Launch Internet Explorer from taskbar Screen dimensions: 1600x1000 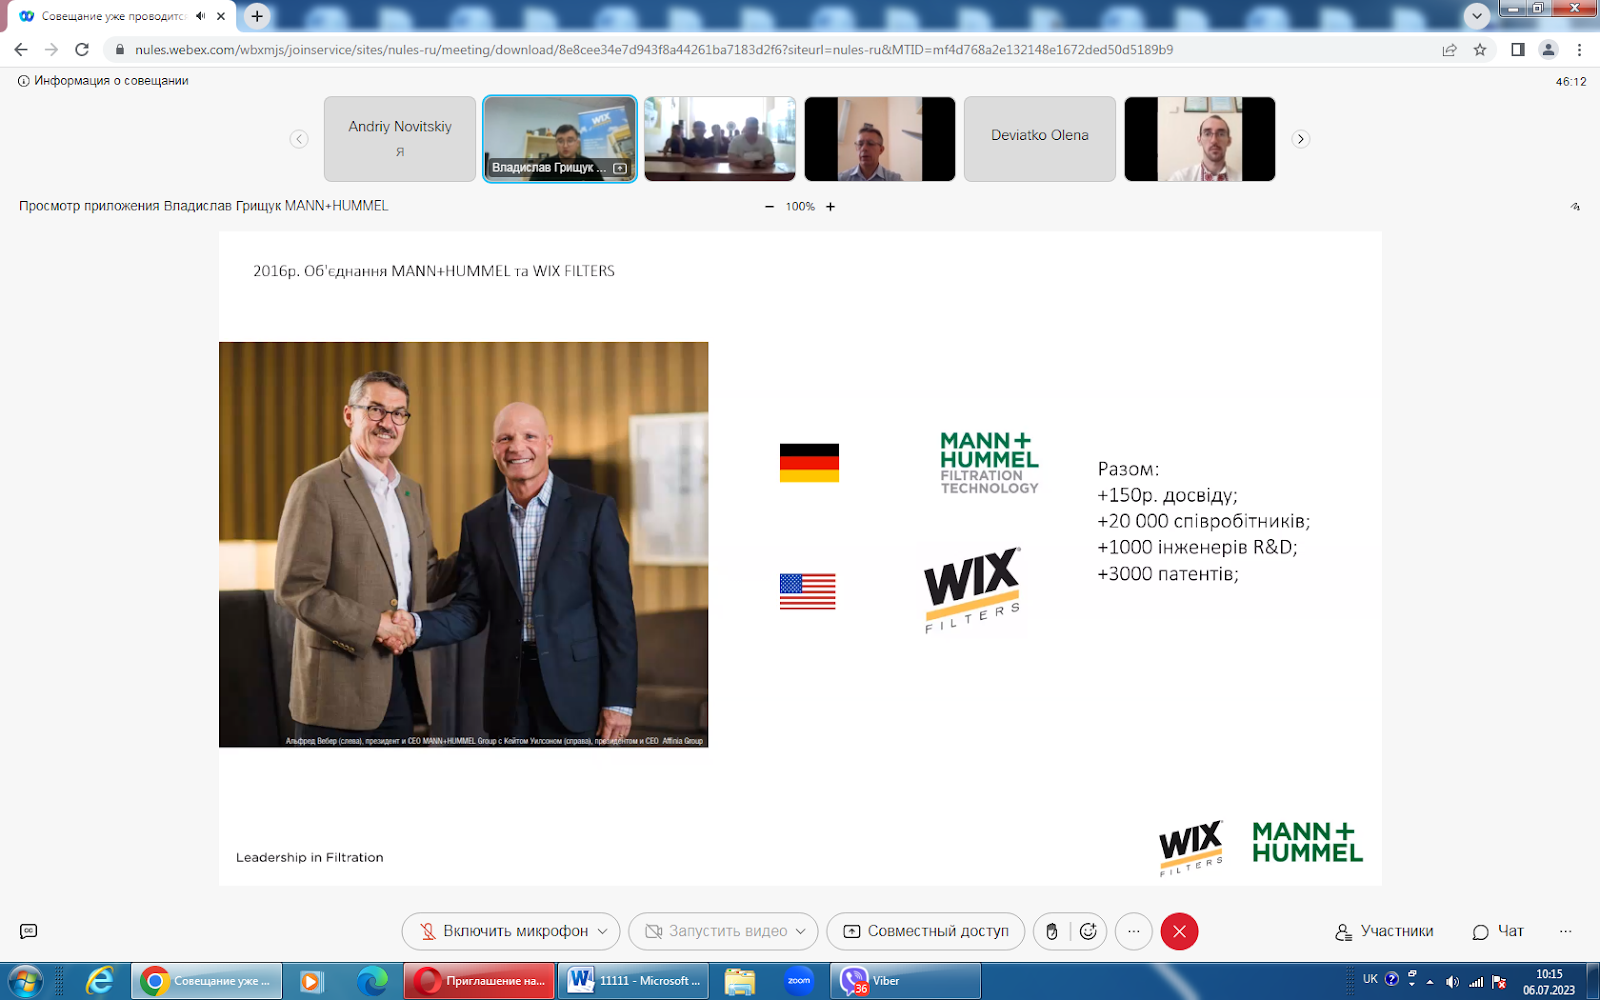[99, 981]
